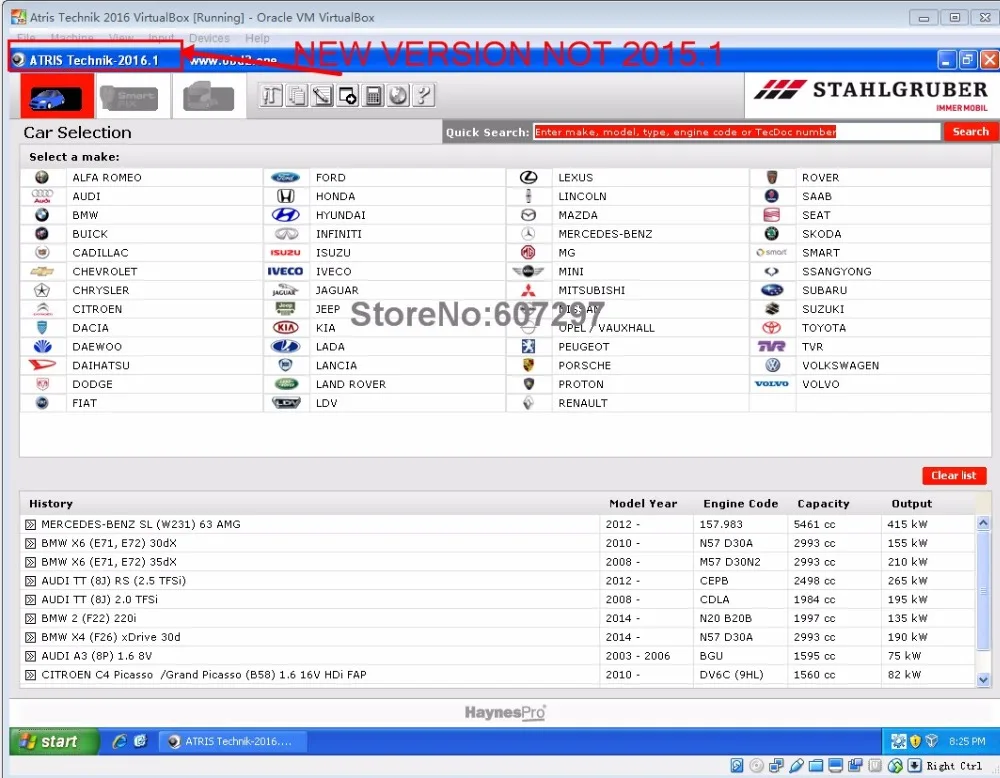Select the blue car vehicle tab
This screenshot has width=1000, height=778.
pos(57,96)
